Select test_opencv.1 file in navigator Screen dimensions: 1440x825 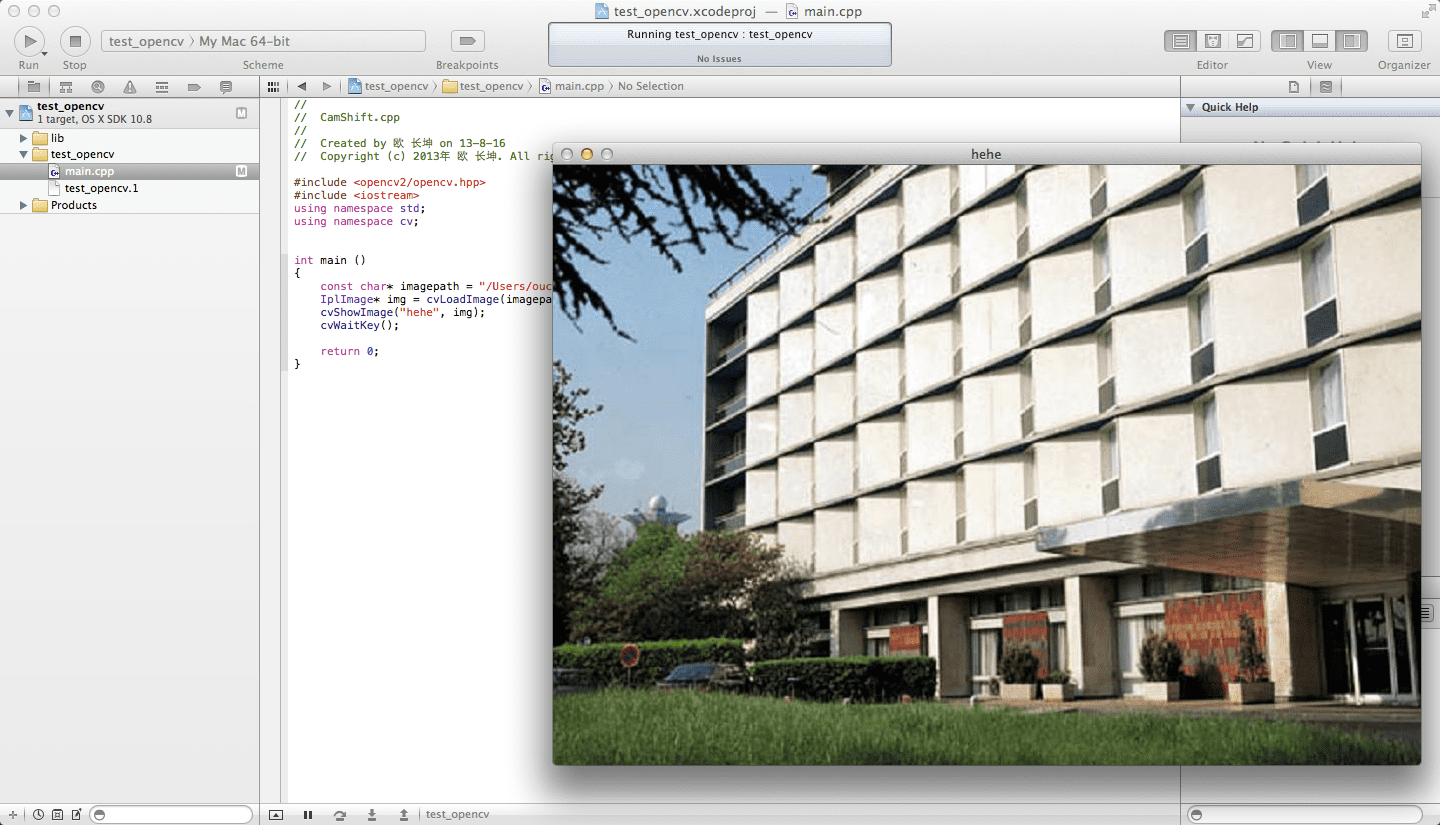click(x=101, y=188)
